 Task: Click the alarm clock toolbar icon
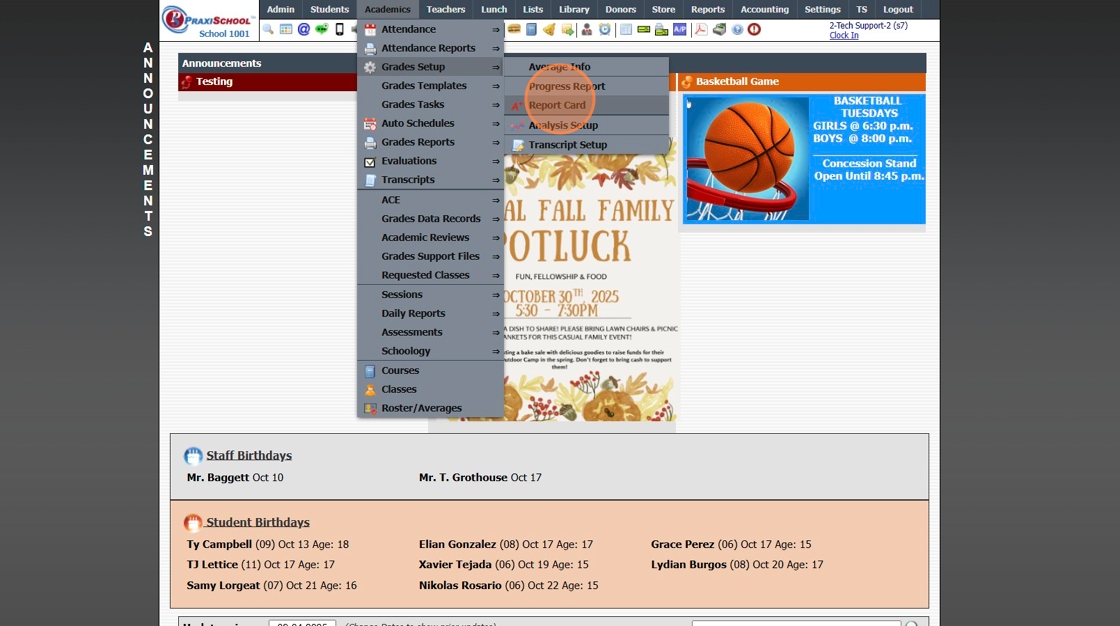click(605, 29)
